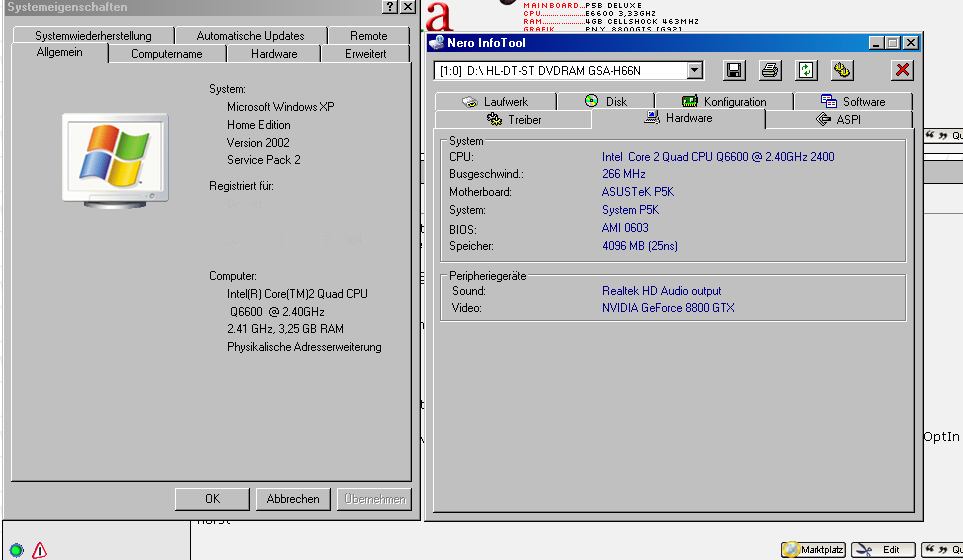Click the text Service Pack 2
This screenshot has width=963, height=560.
click(x=263, y=160)
